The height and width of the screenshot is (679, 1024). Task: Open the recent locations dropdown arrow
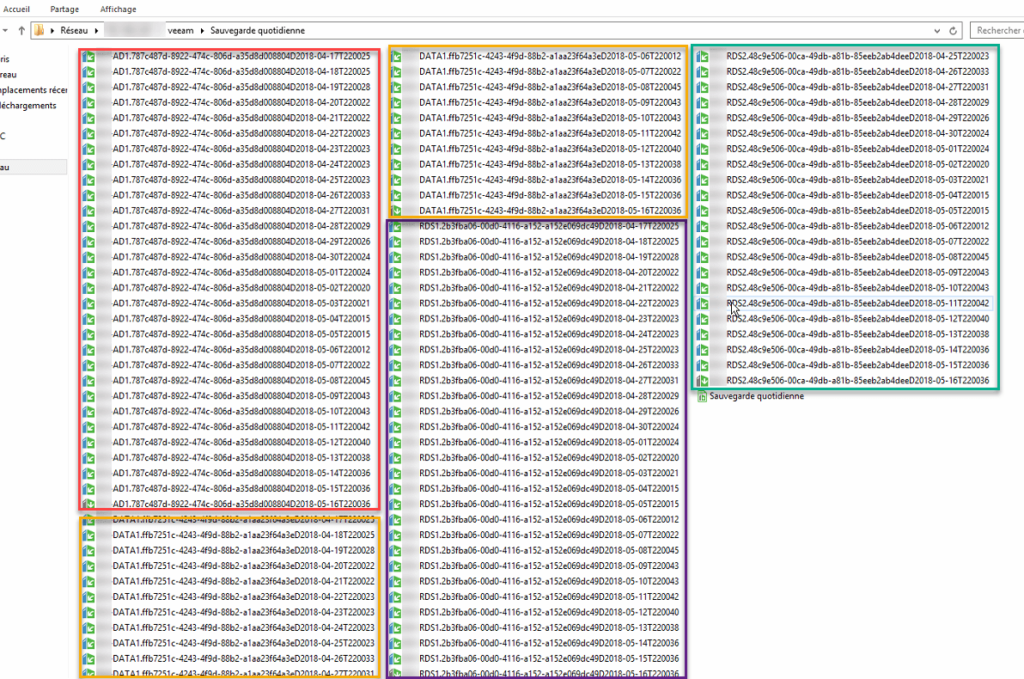pyautogui.click(x=5, y=31)
